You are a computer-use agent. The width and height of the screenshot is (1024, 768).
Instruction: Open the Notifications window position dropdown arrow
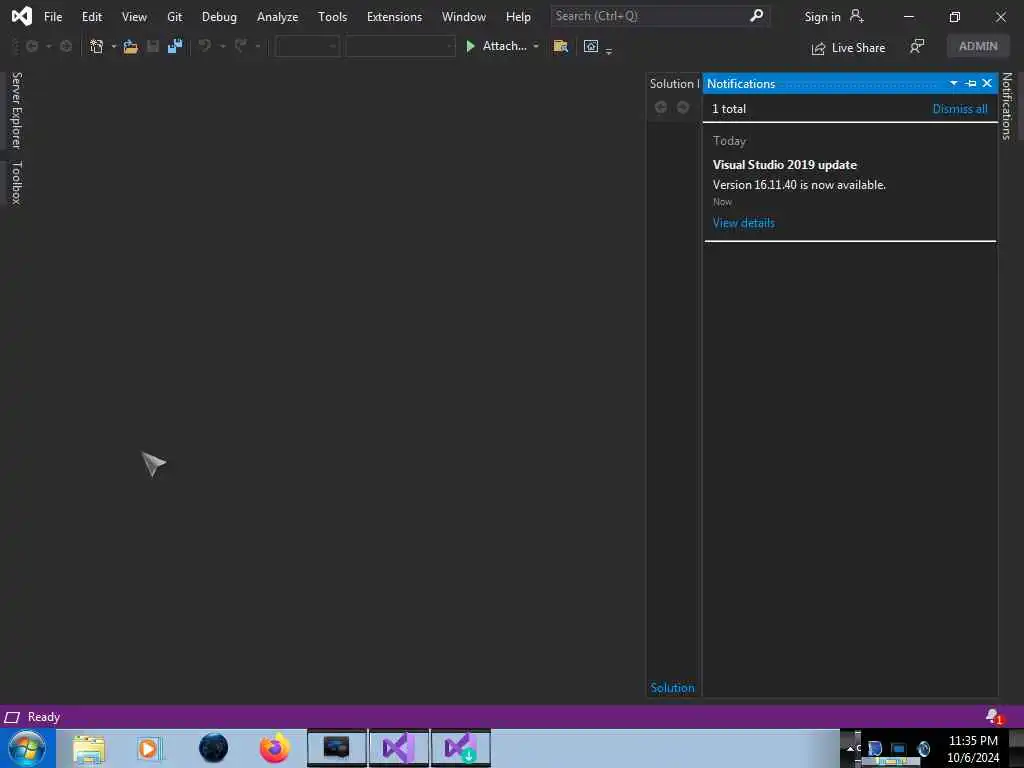953,84
